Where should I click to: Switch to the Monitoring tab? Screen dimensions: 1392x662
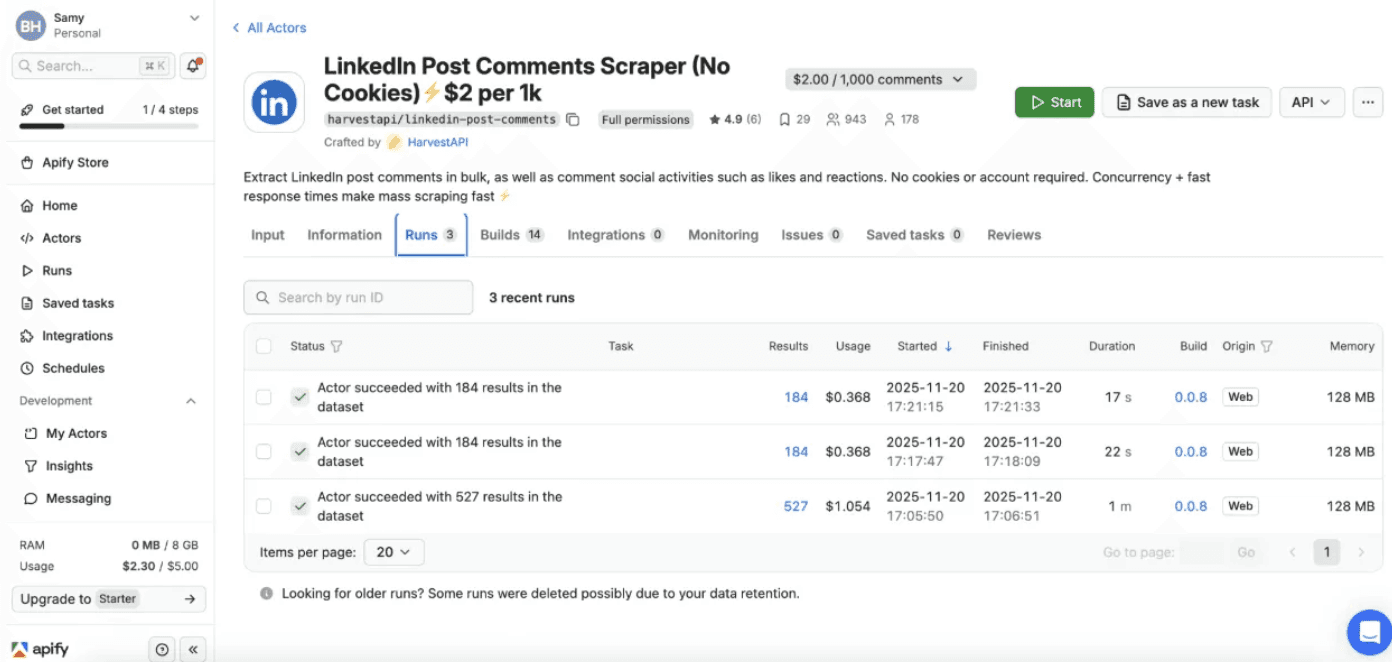click(723, 235)
